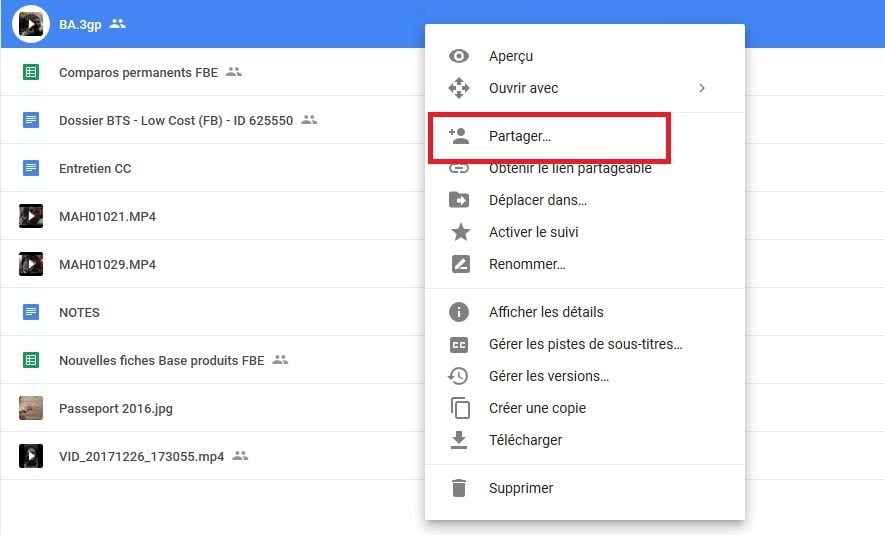Select Dossier BTS - Low Cost (FB) name

[176, 120]
